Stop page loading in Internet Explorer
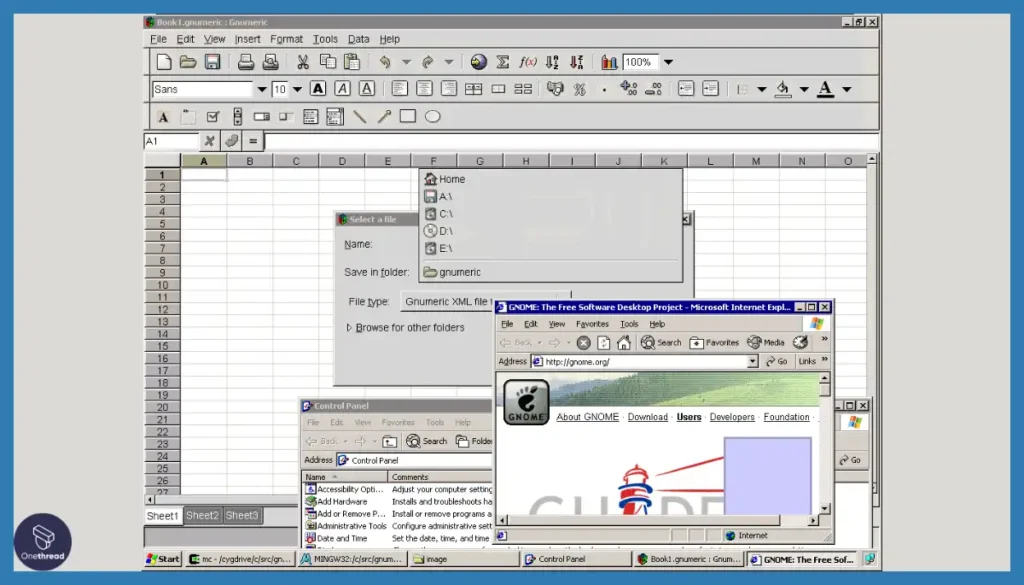The image size is (1024, 585). click(x=584, y=343)
